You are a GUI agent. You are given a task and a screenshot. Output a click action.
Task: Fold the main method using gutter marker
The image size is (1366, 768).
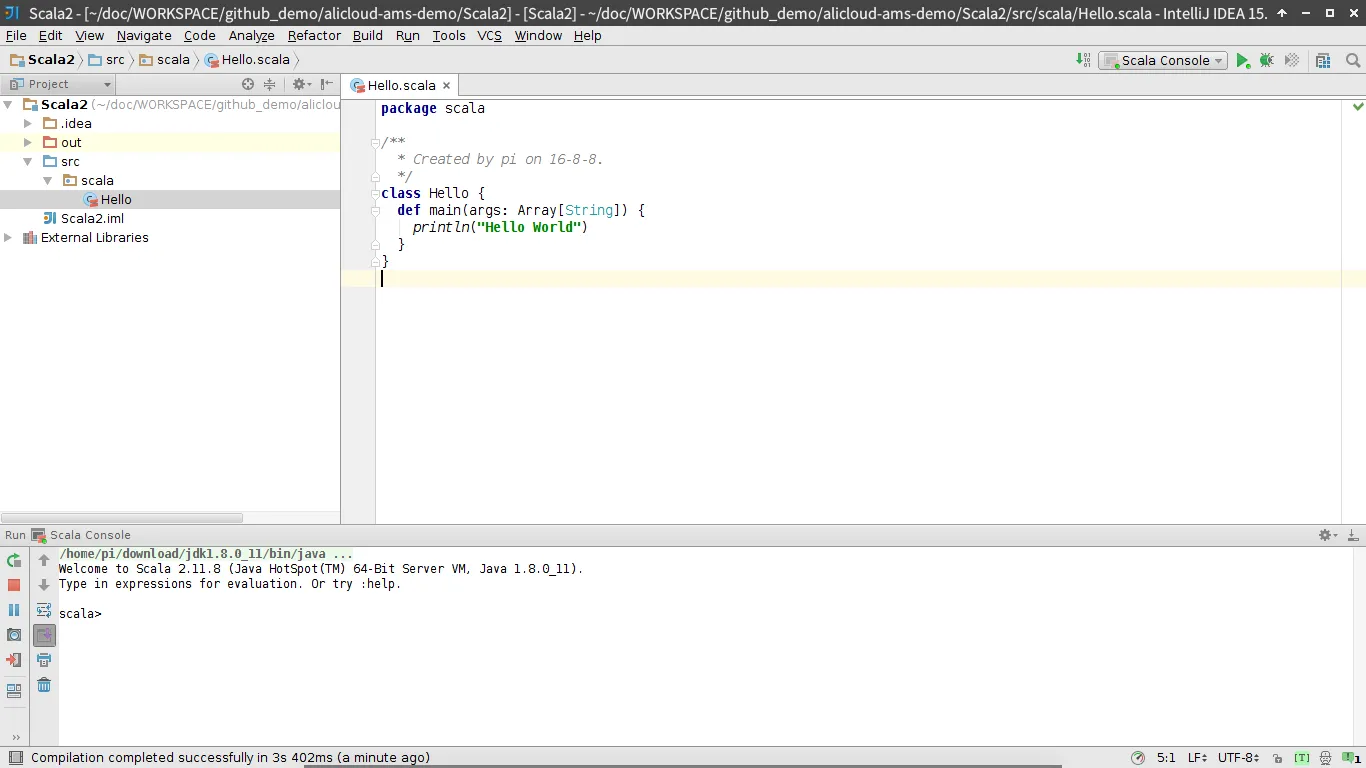click(377, 210)
